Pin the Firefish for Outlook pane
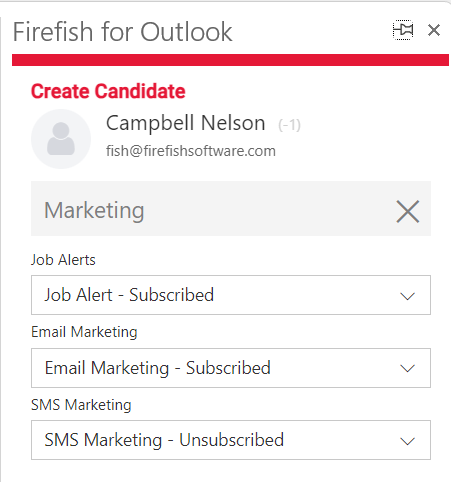451x482 pixels. click(403, 30)
